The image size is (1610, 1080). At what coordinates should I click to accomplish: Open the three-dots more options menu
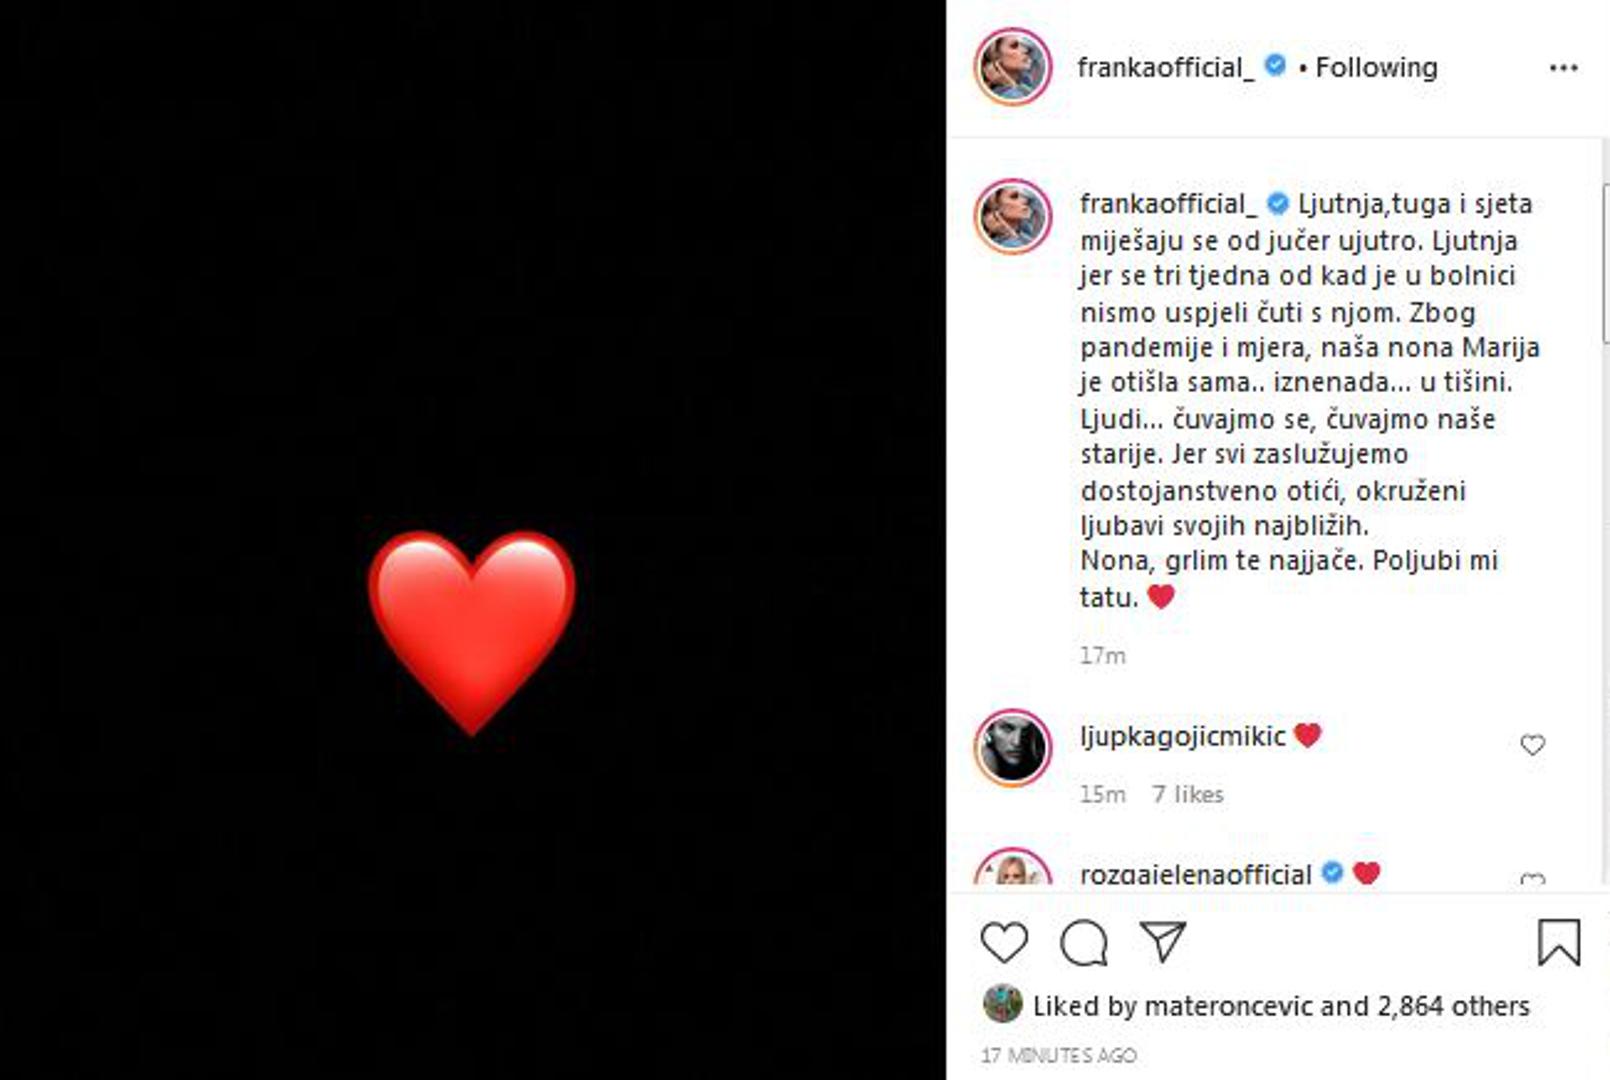click(1563, 68)
